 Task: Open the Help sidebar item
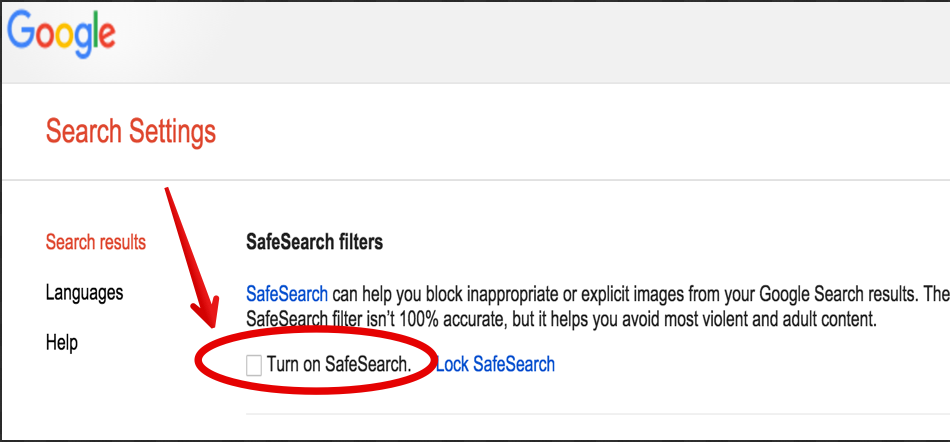(62, 343)
